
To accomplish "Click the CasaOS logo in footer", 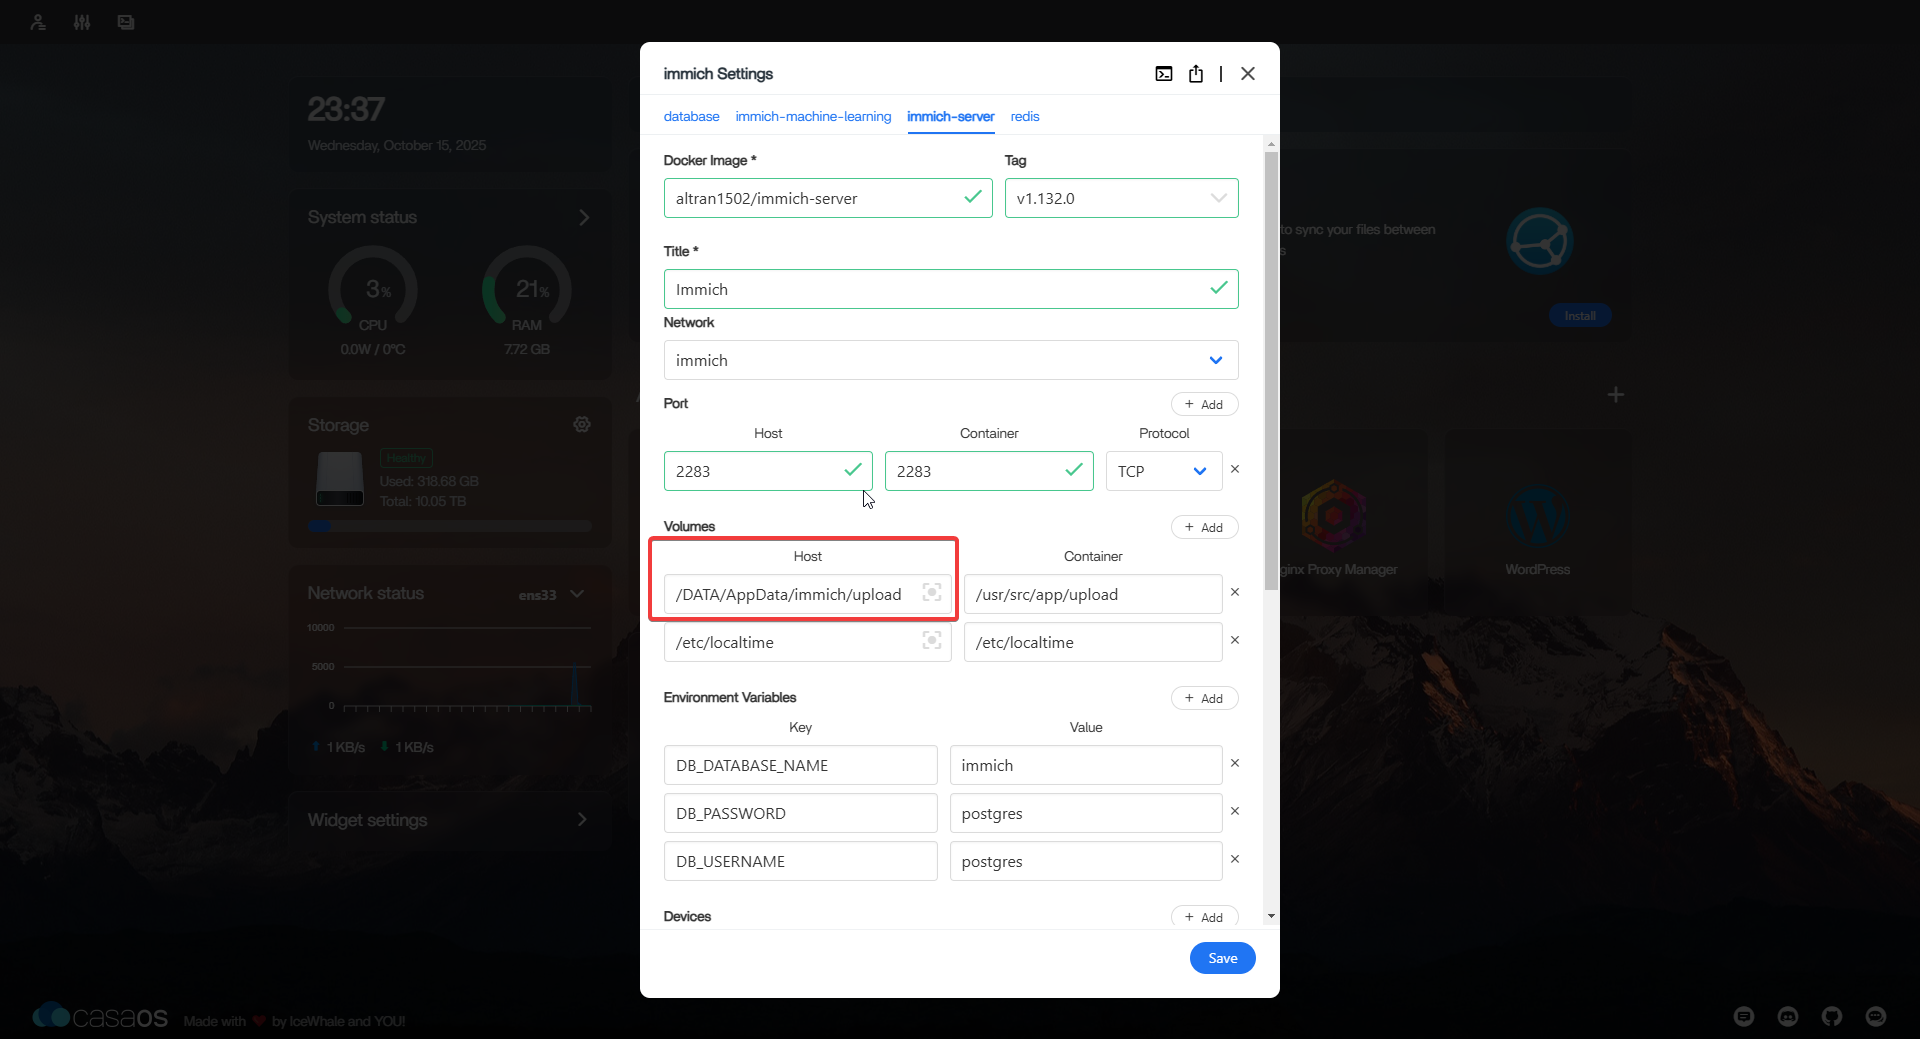I will (x=100, y=1017).
